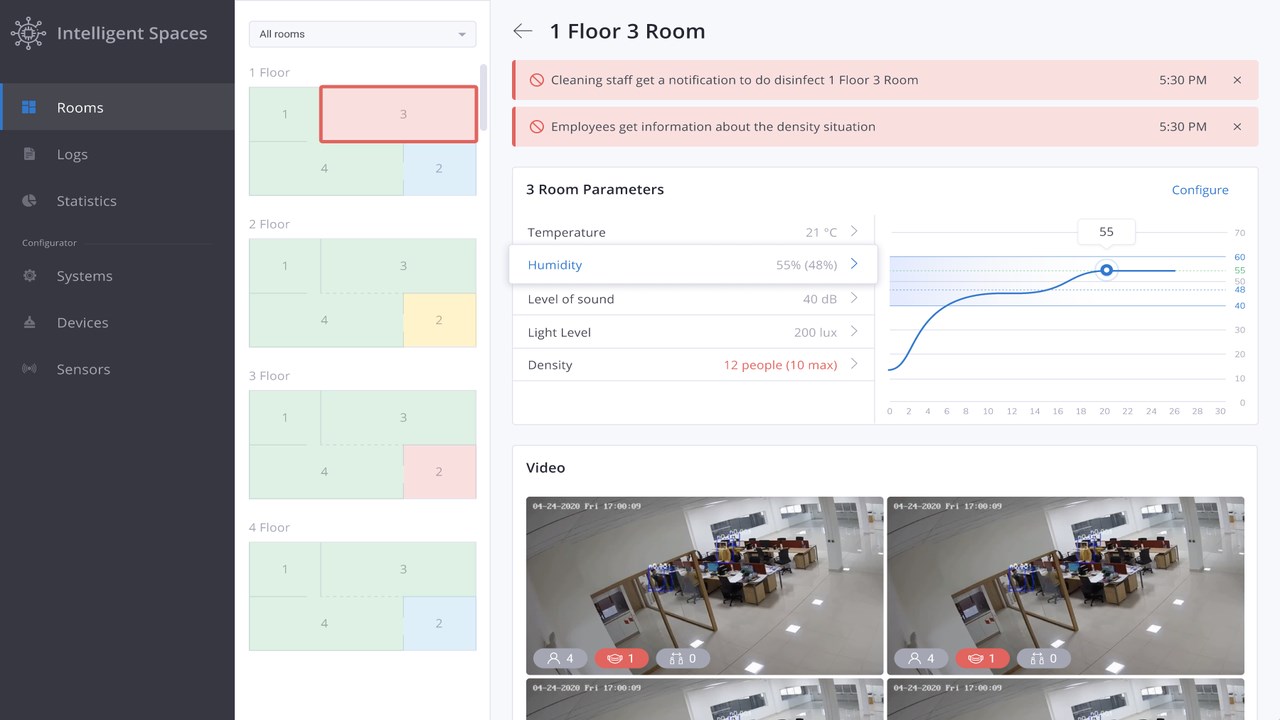Select room 4 on 4 Floor

tap(326, 623)
